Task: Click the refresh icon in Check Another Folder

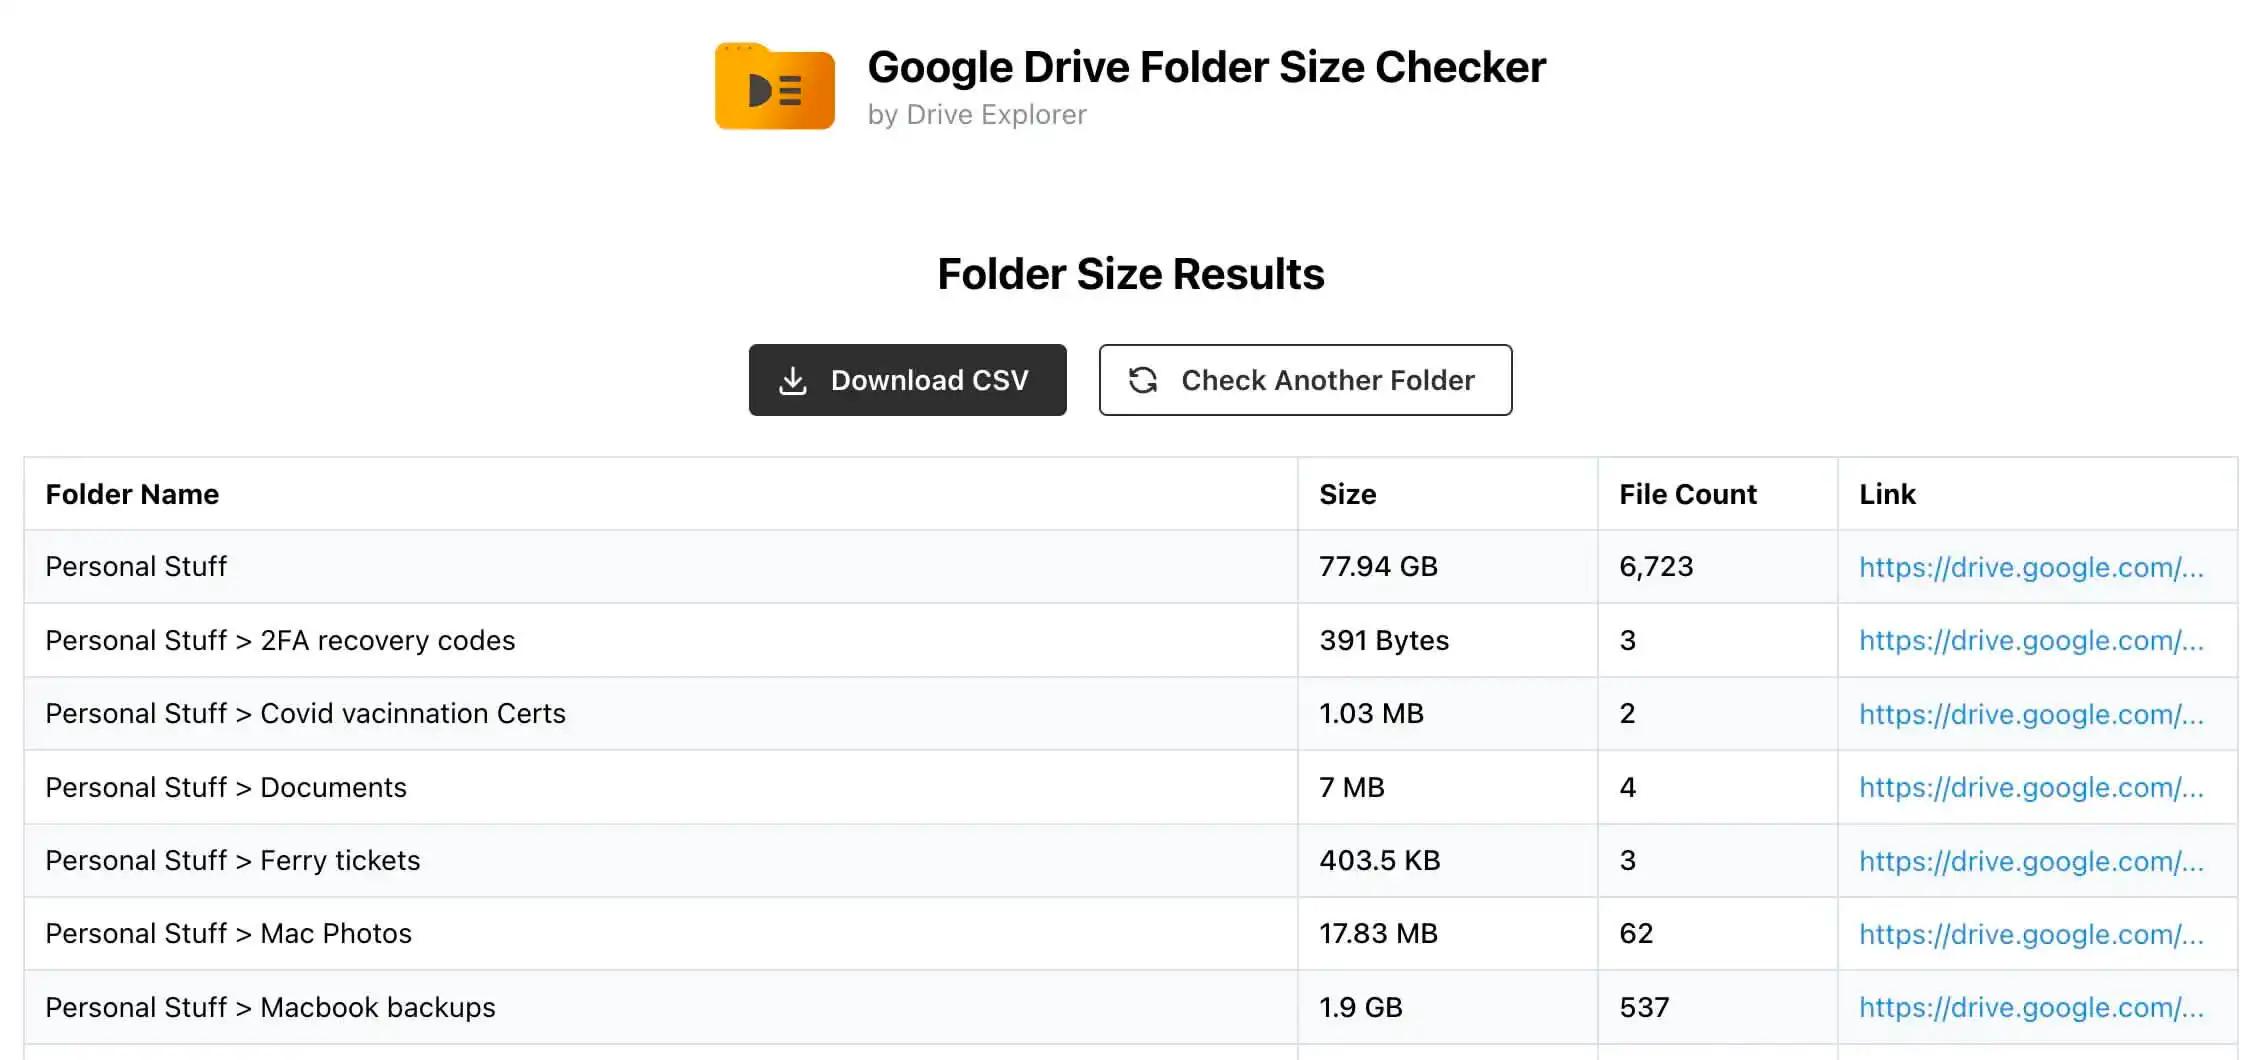Action: (x=1143, y=380)
